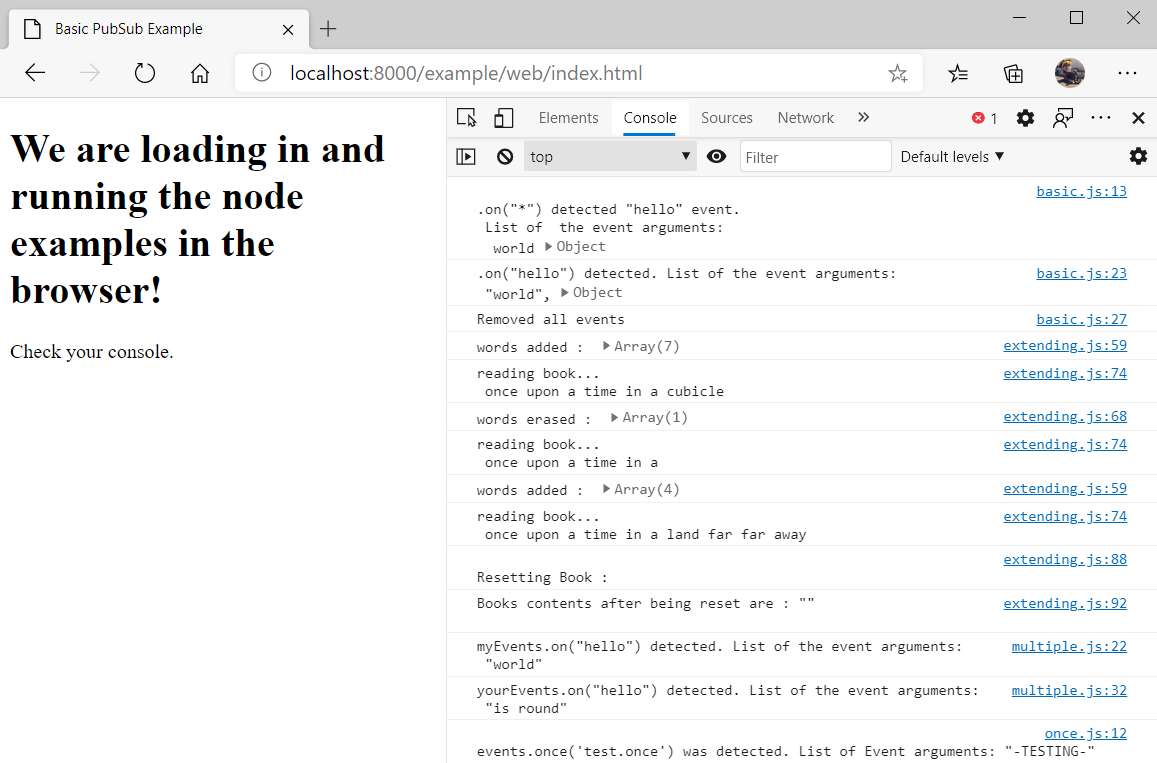Expand Array(7) in words added log

tap(640, 346)
